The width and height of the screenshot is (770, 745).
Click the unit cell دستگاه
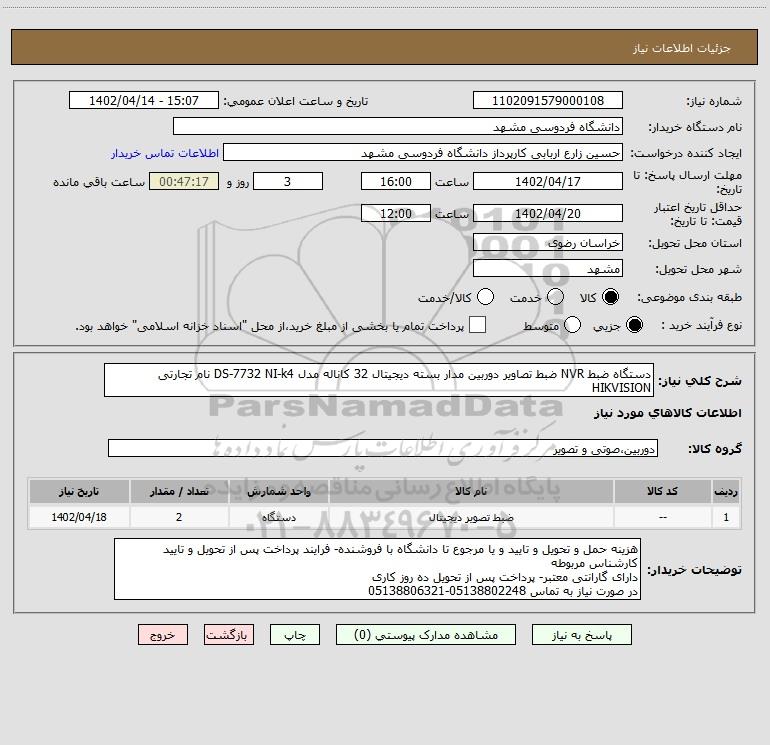[x=278, y=518]
